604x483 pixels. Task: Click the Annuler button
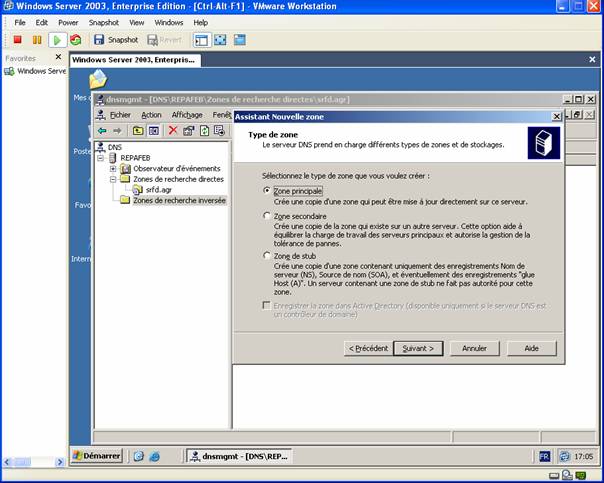click(x=474, y=349)
